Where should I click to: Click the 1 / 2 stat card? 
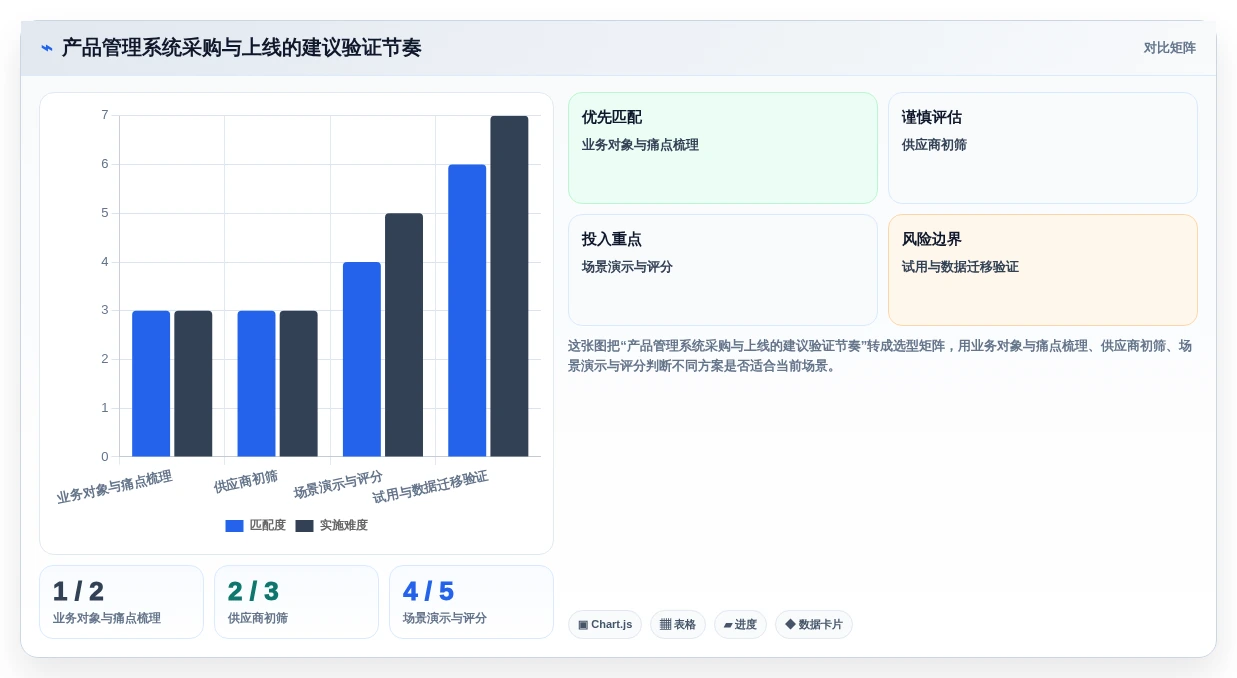121,602
